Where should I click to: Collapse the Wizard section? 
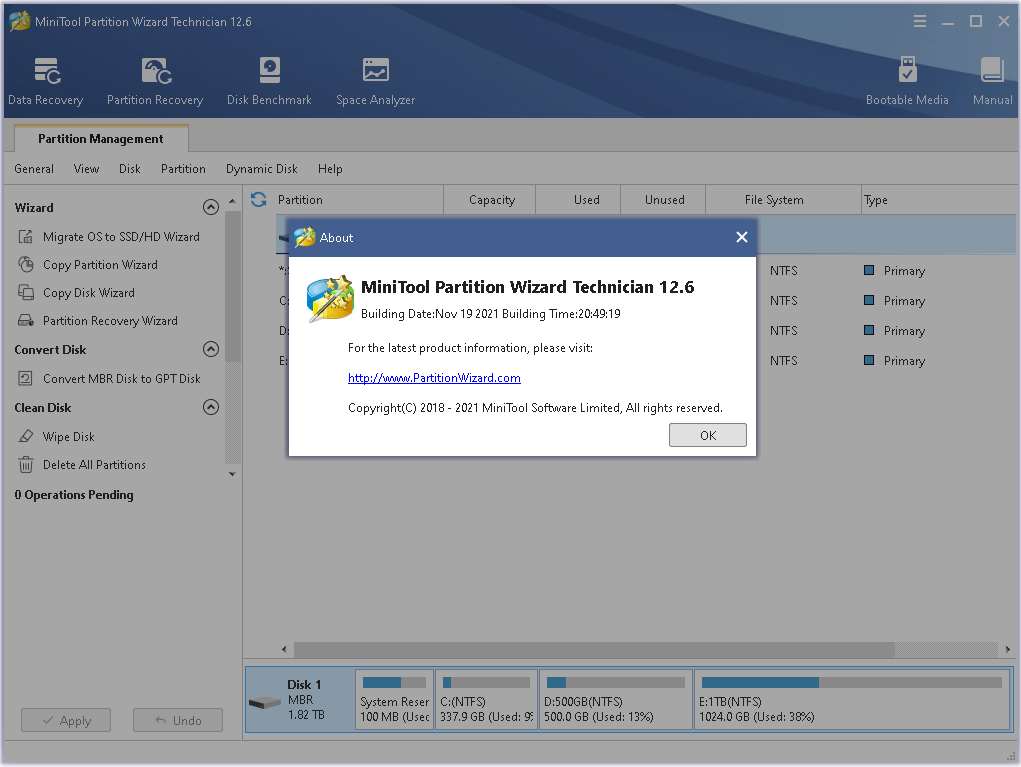[210, 208]
